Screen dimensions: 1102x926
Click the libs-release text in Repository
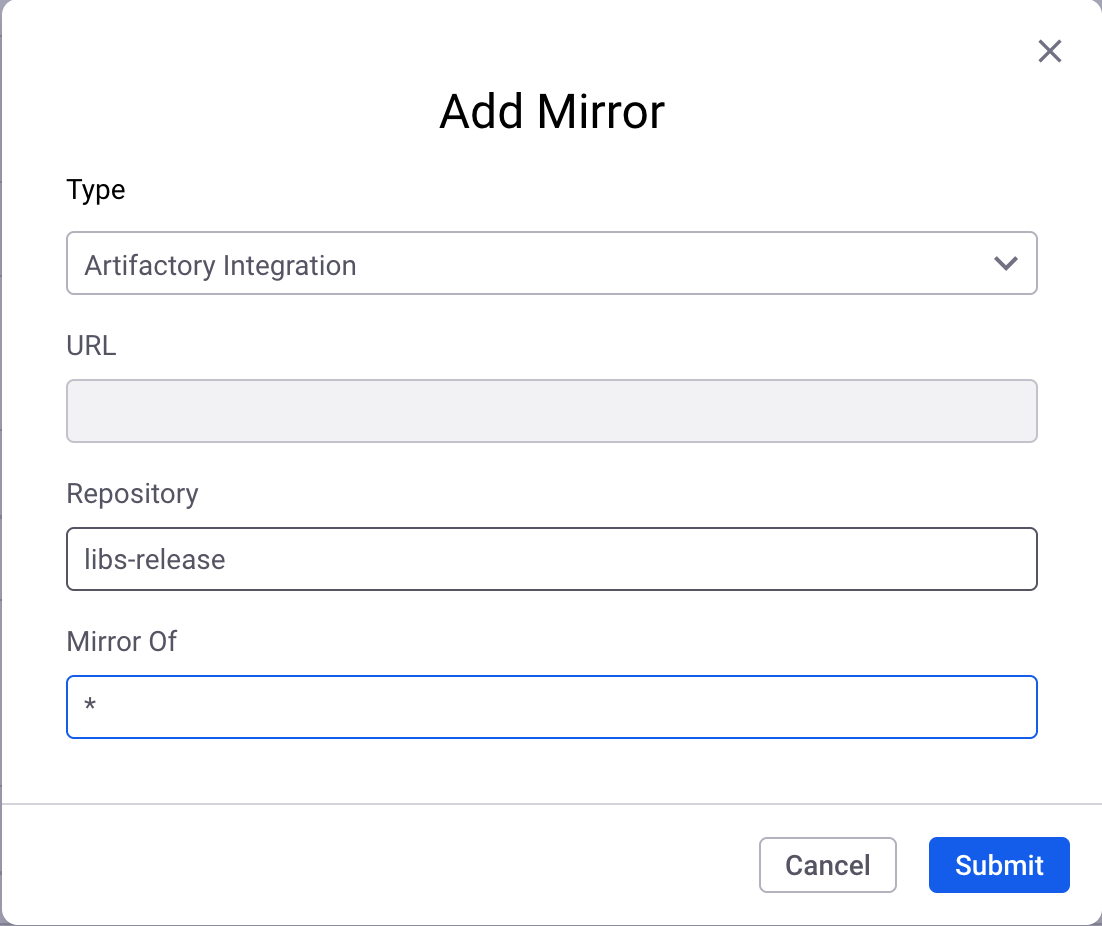tap(155, 559)
